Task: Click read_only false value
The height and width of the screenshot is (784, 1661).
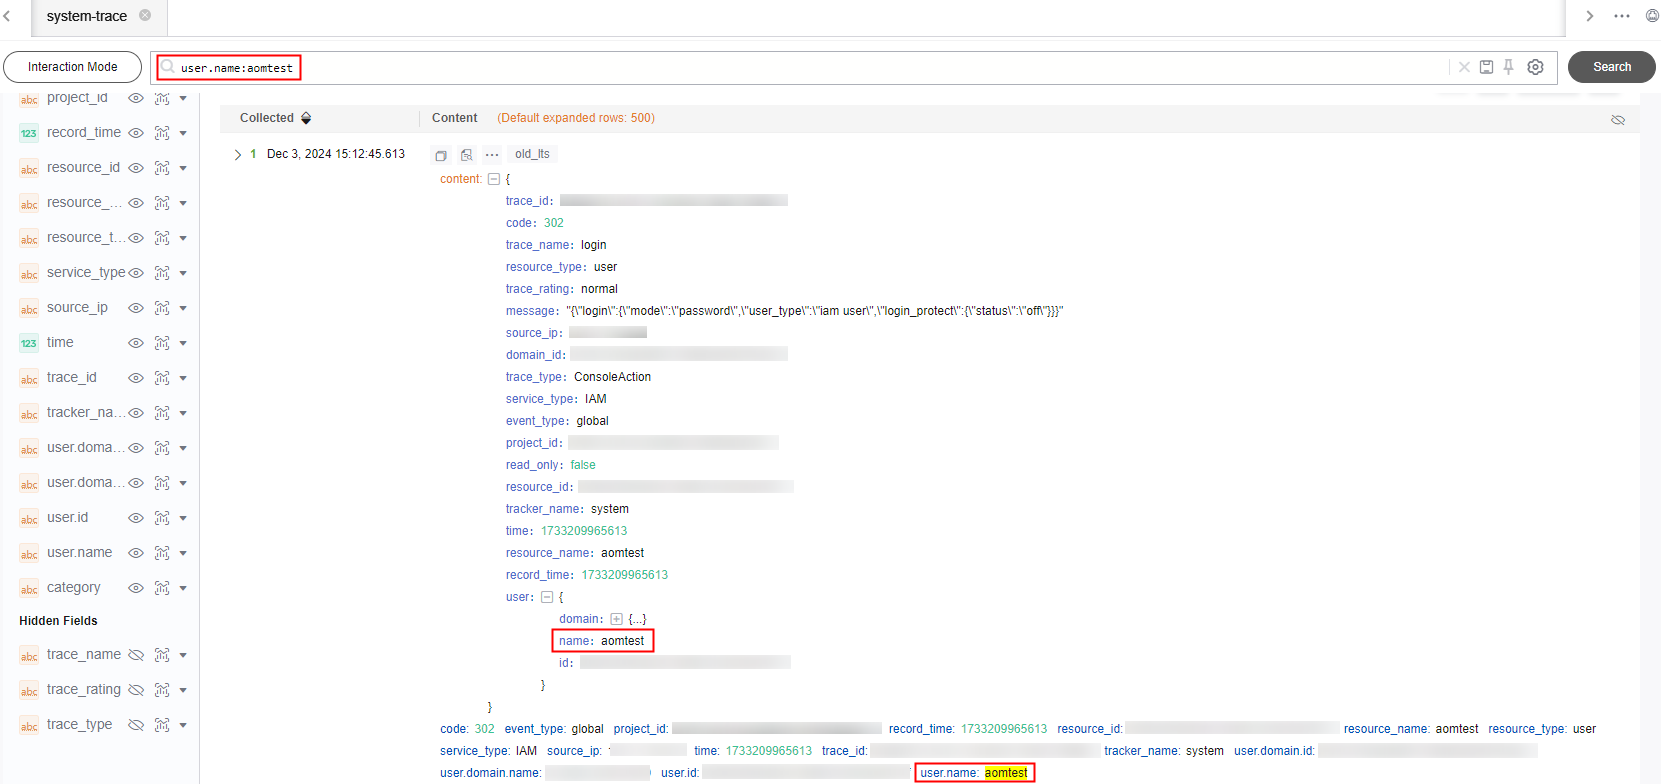Action: (x=583, y=465)
